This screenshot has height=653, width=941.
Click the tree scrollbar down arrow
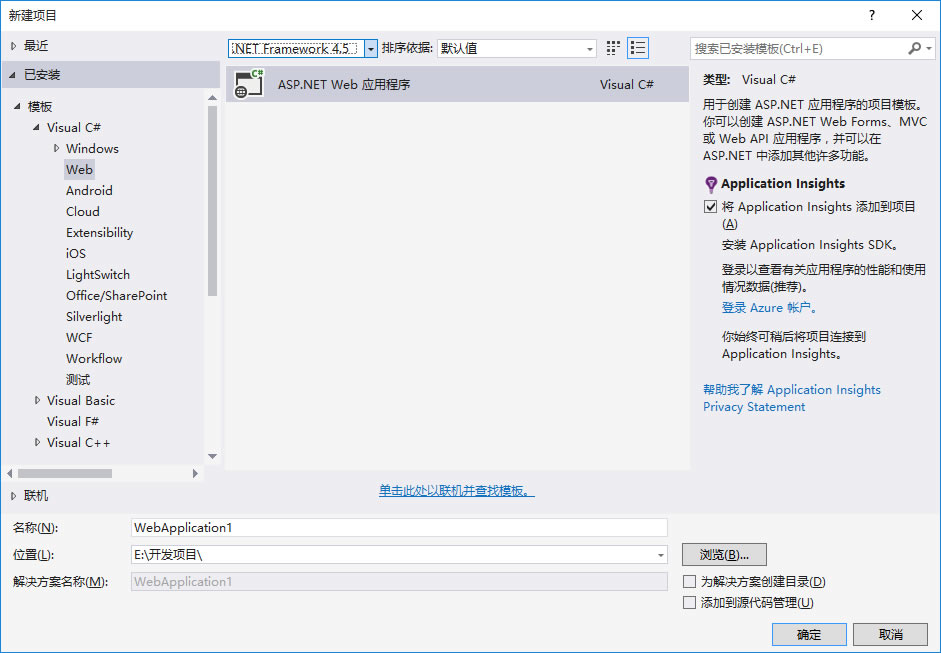(x=212, y=456)
